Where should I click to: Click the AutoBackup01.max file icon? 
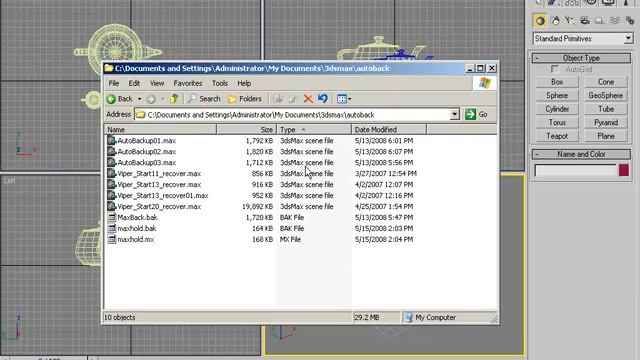coord(111,140)
